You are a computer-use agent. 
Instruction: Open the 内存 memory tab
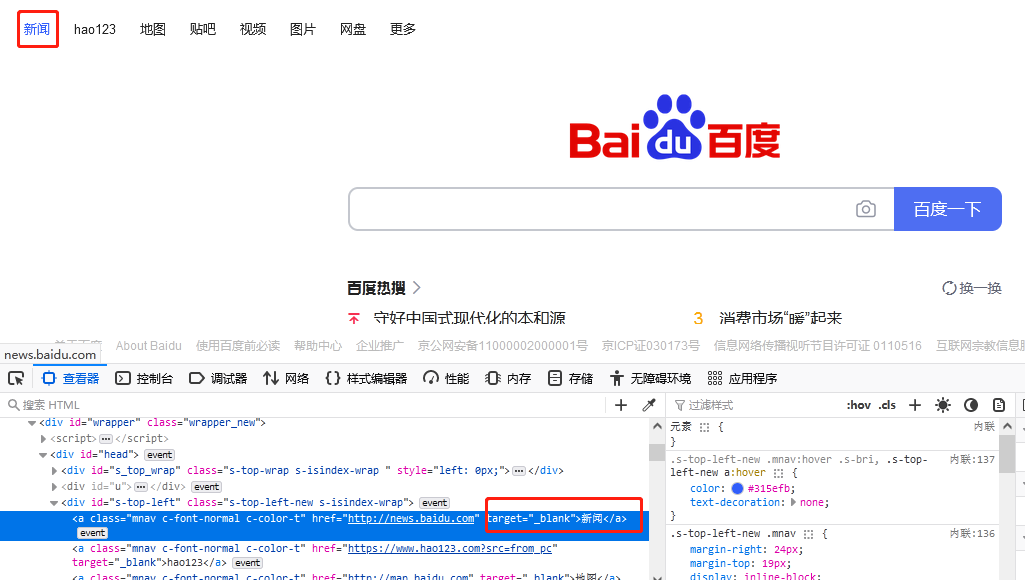pos(508,379)
